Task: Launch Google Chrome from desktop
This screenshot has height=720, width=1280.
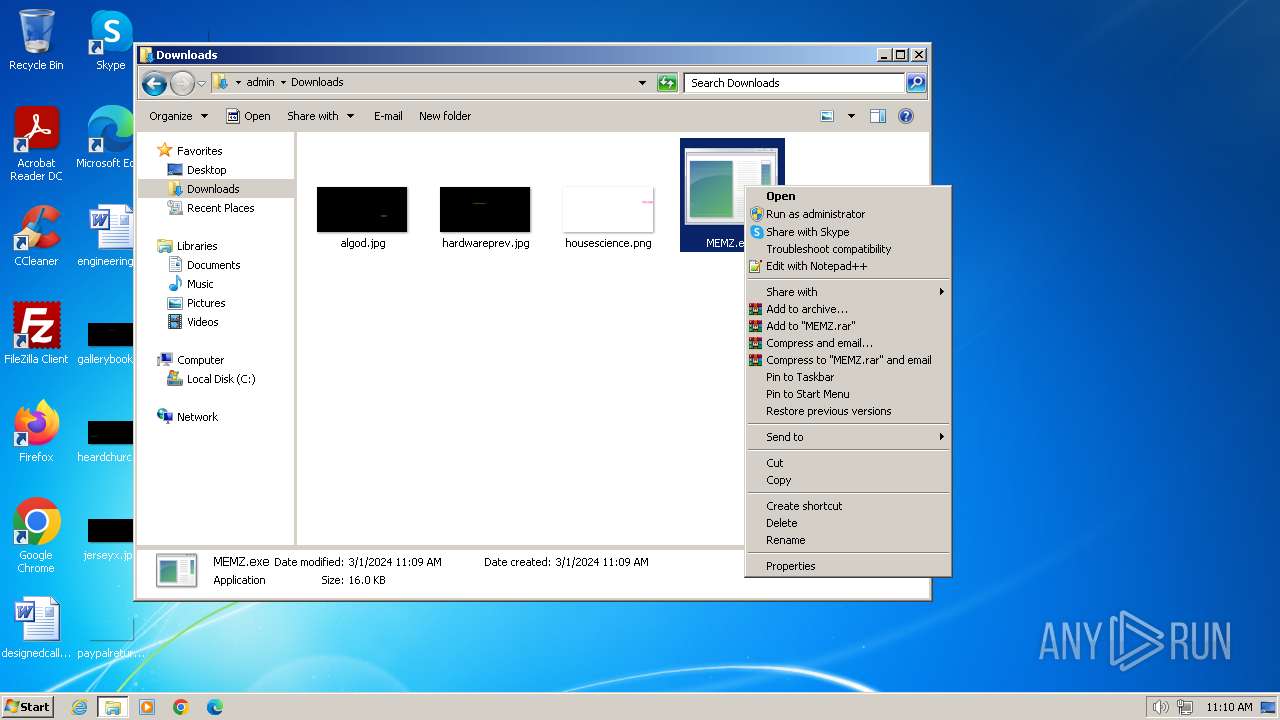Action: (36, 536)
